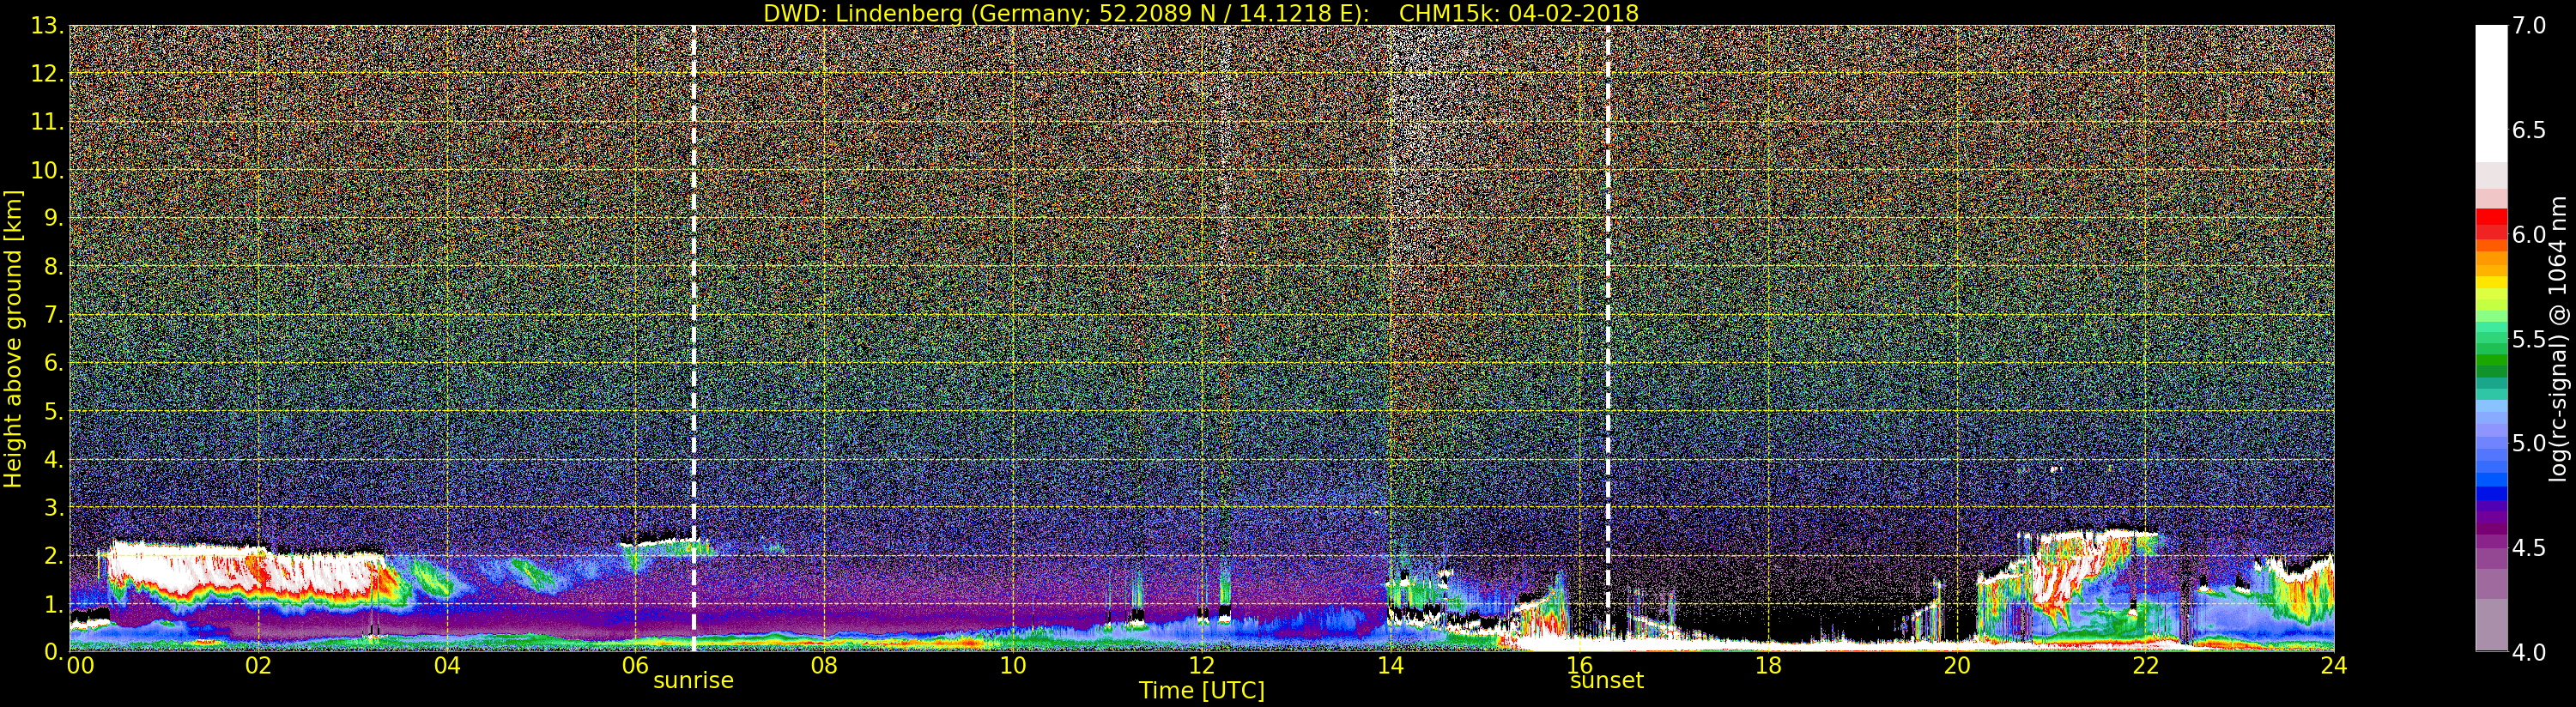This screenshot has height=707, width=2576.
Task: Click the '5.0' colorbar tick value
Action: tap(2529, 443)
